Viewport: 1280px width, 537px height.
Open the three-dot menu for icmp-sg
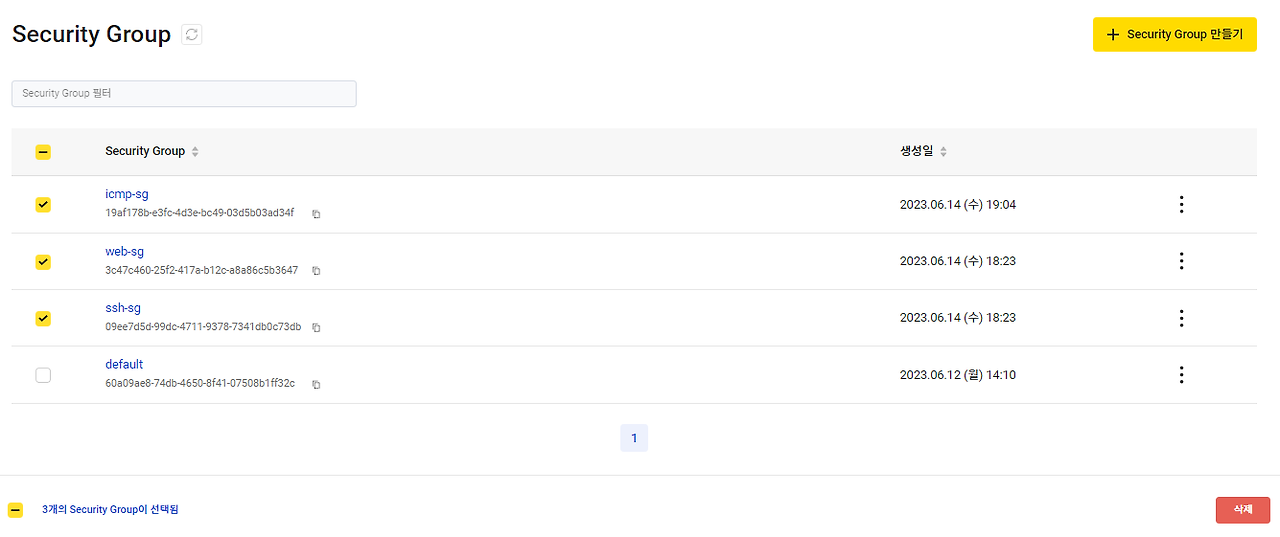pos(1181,204)
